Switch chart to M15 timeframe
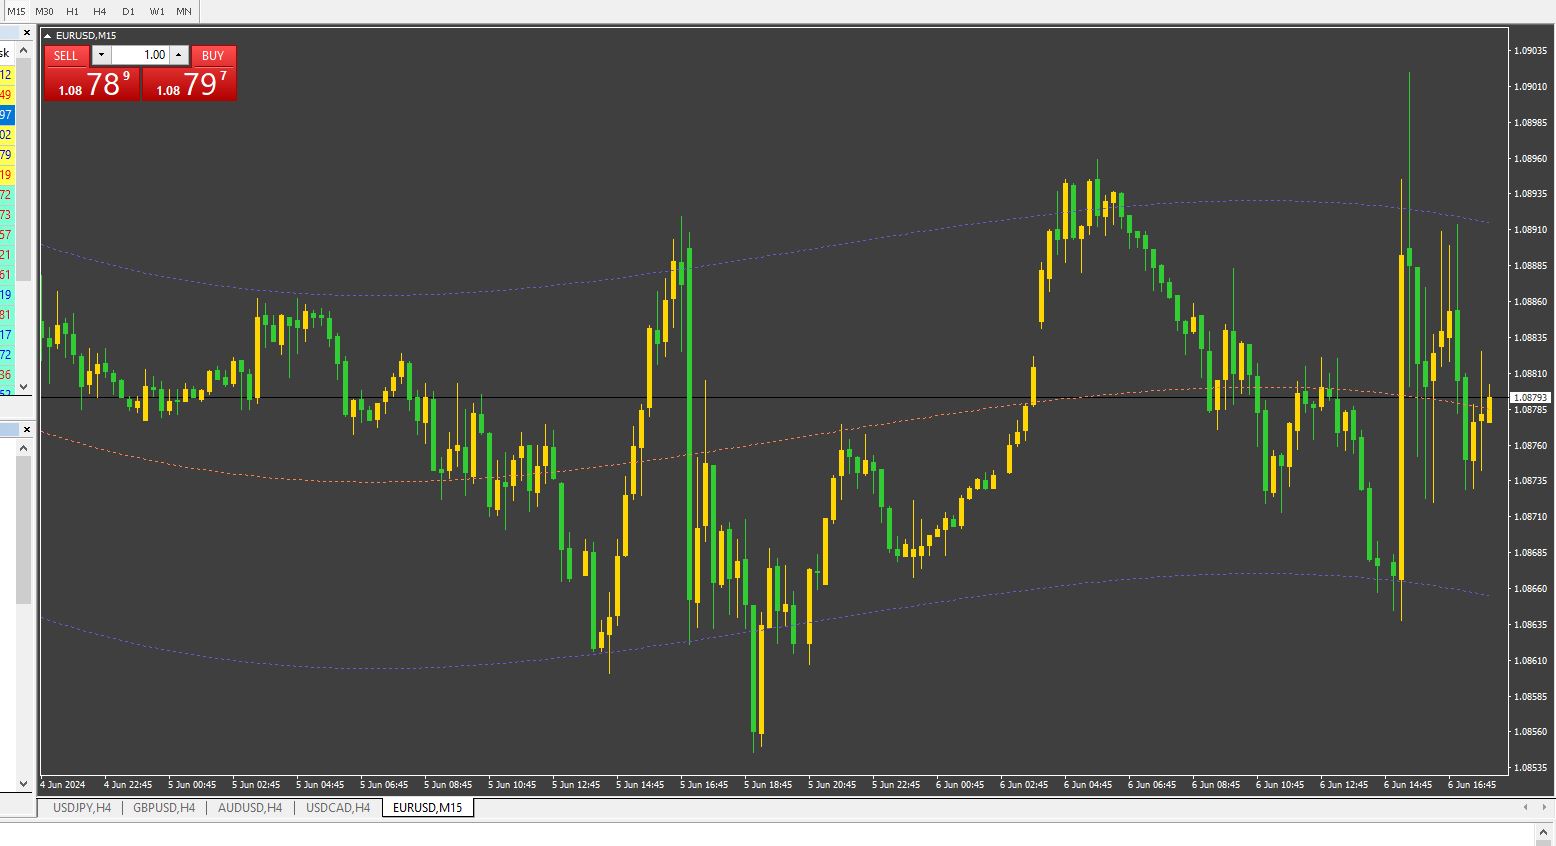The width and height of the screenshot is (1556, 846). (x=16, y=11)
